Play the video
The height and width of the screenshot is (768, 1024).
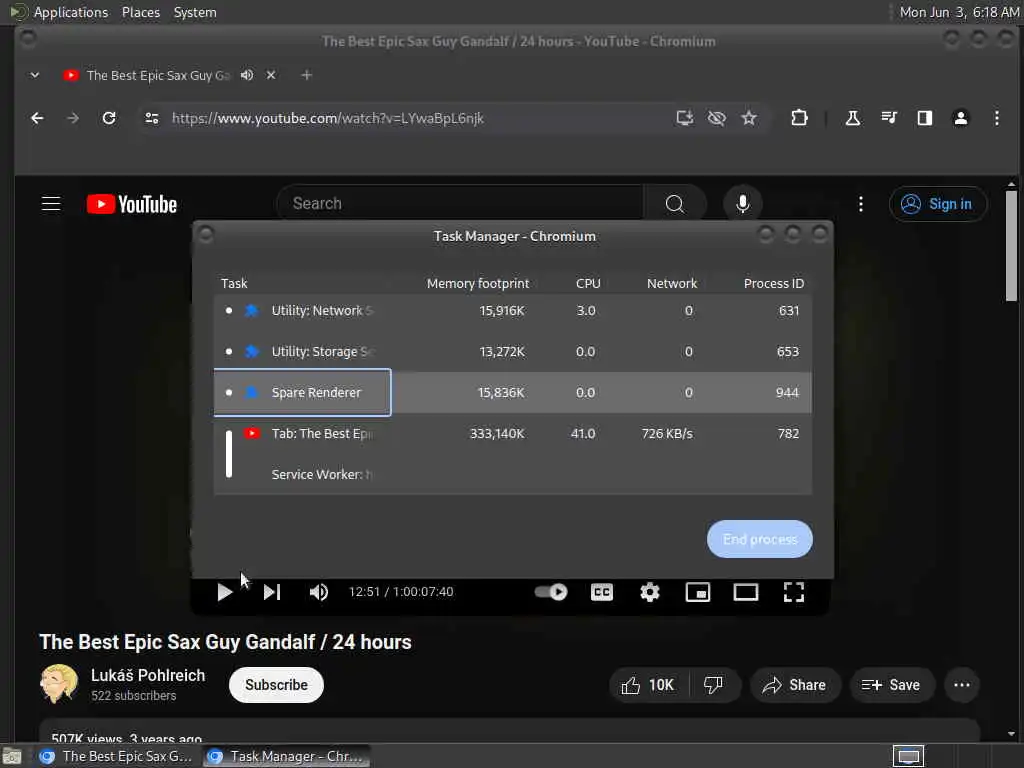pyautogui.click(x=225, y=592)
